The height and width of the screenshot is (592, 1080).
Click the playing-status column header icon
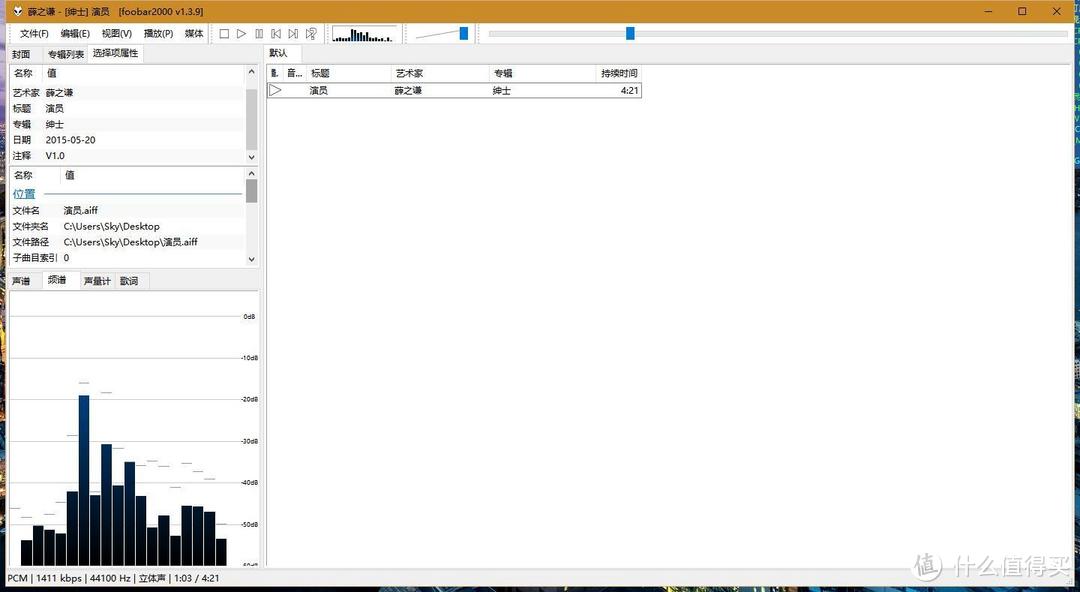pos(275,73)
